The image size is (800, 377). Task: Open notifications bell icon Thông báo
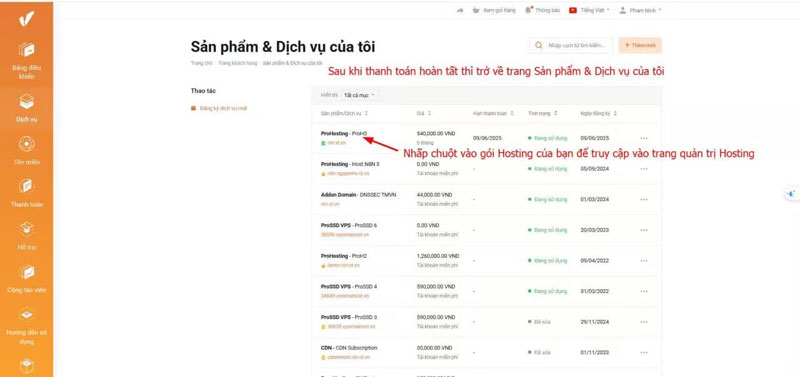pyautogui.click(x=529, y=10)
